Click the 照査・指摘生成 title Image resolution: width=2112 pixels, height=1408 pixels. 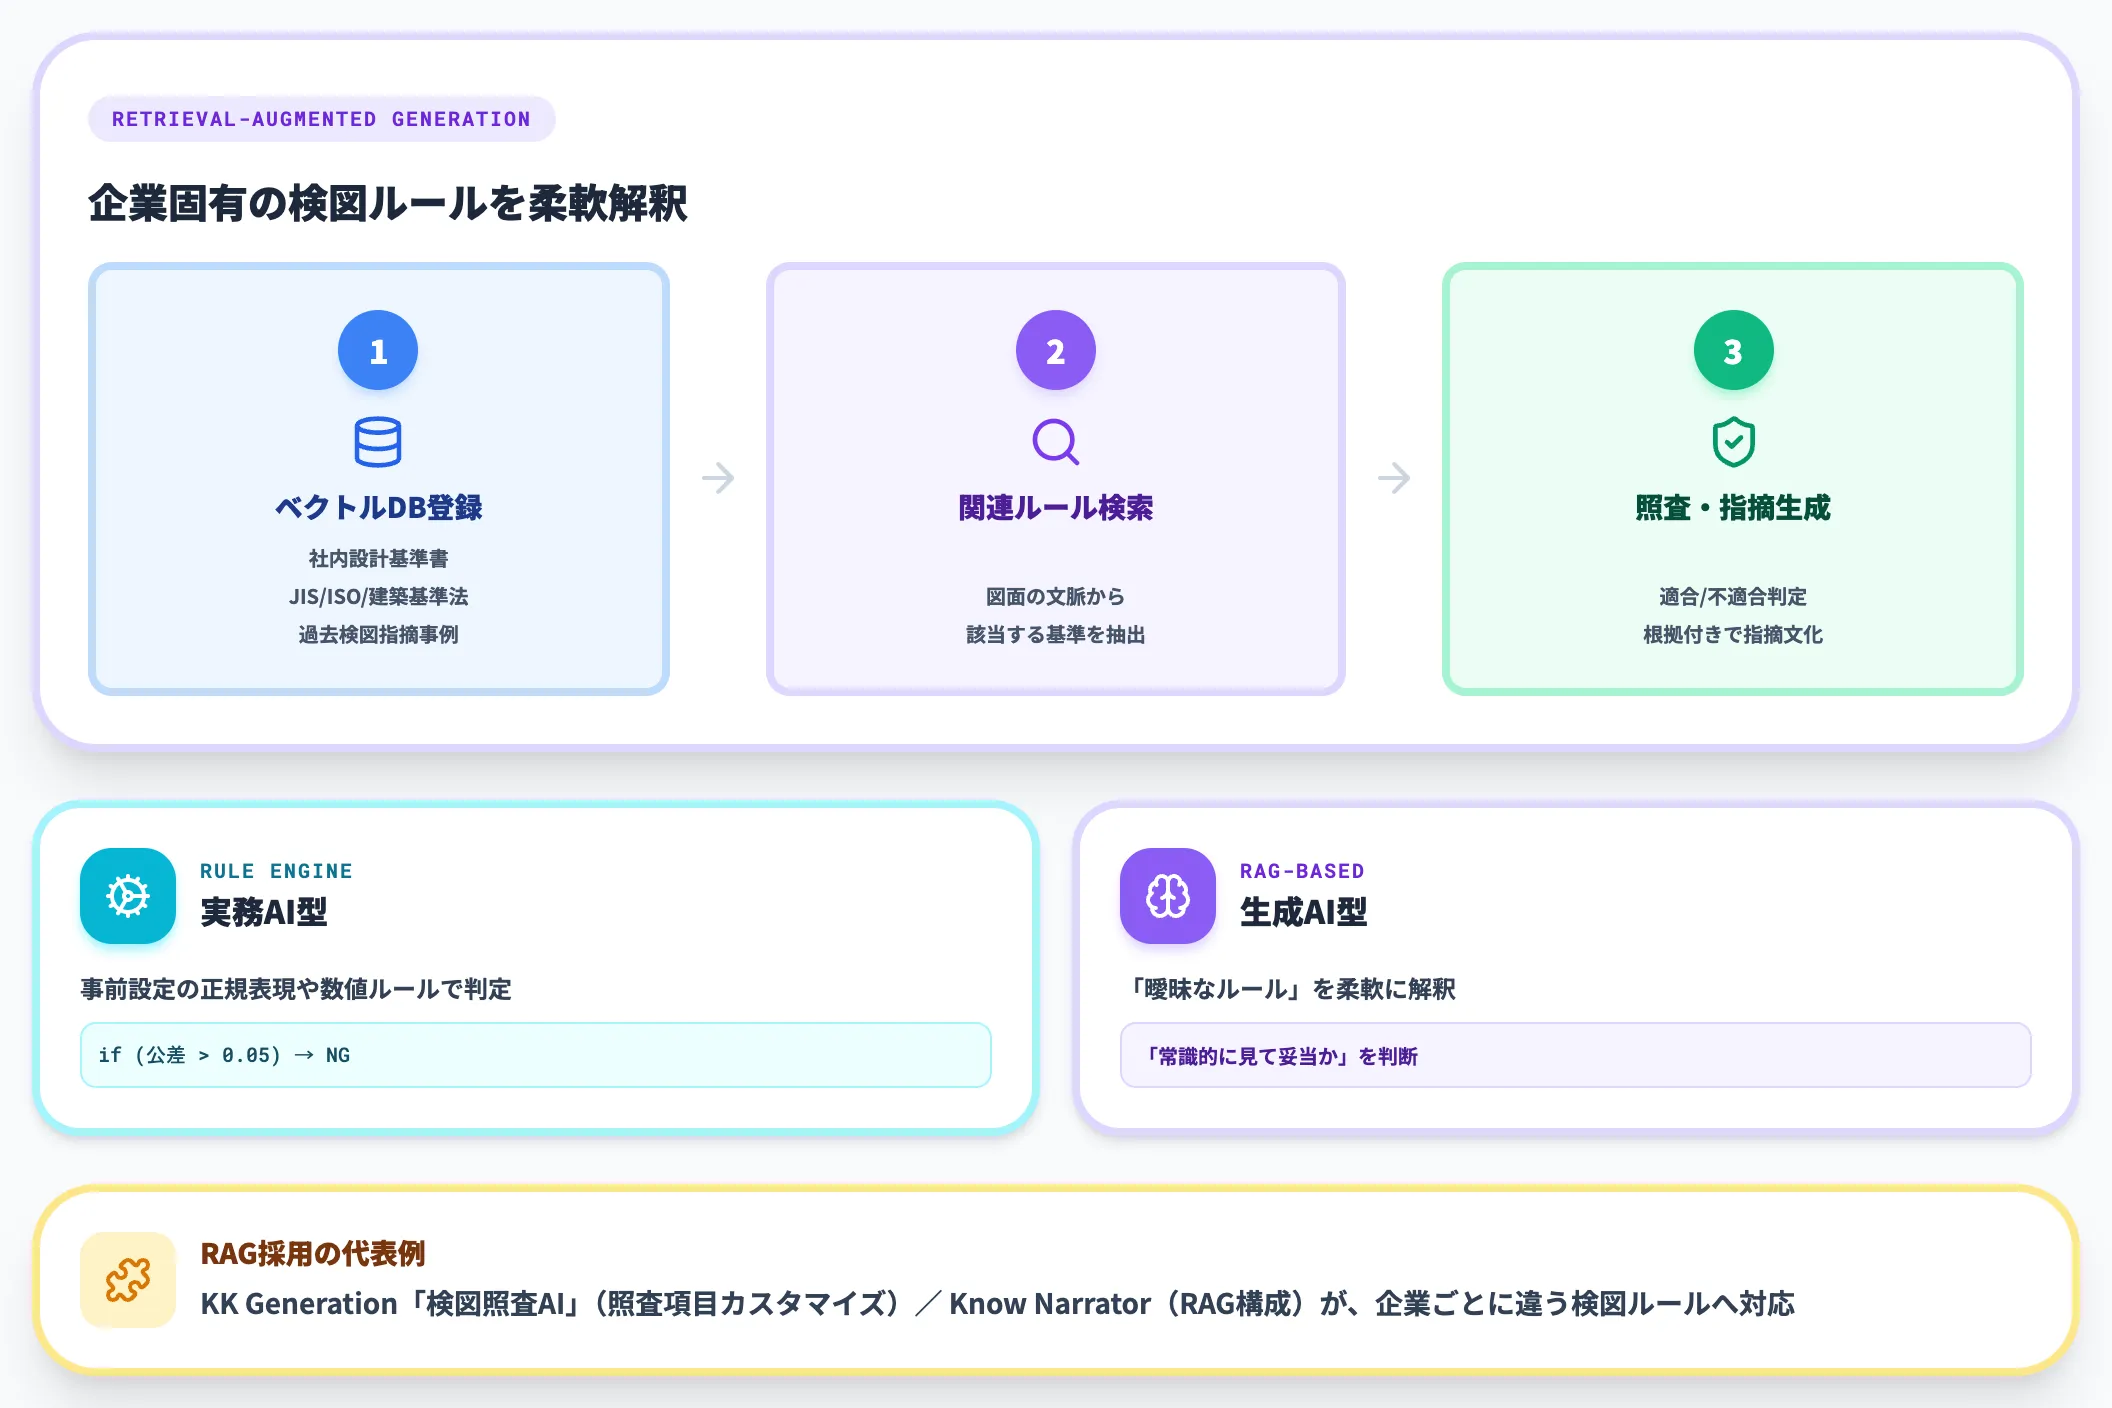(x=1733, y=508)
